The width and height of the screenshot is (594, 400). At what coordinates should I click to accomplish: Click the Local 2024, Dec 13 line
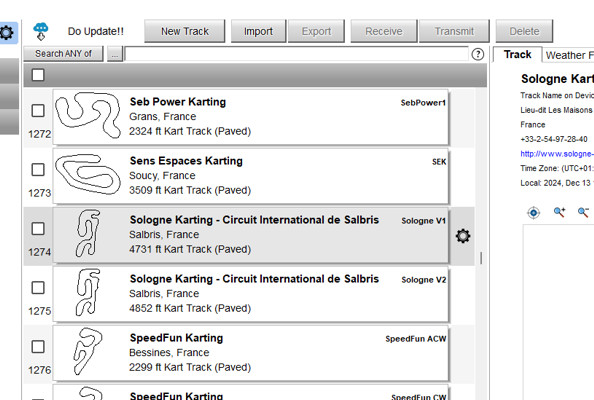point(557,183)
